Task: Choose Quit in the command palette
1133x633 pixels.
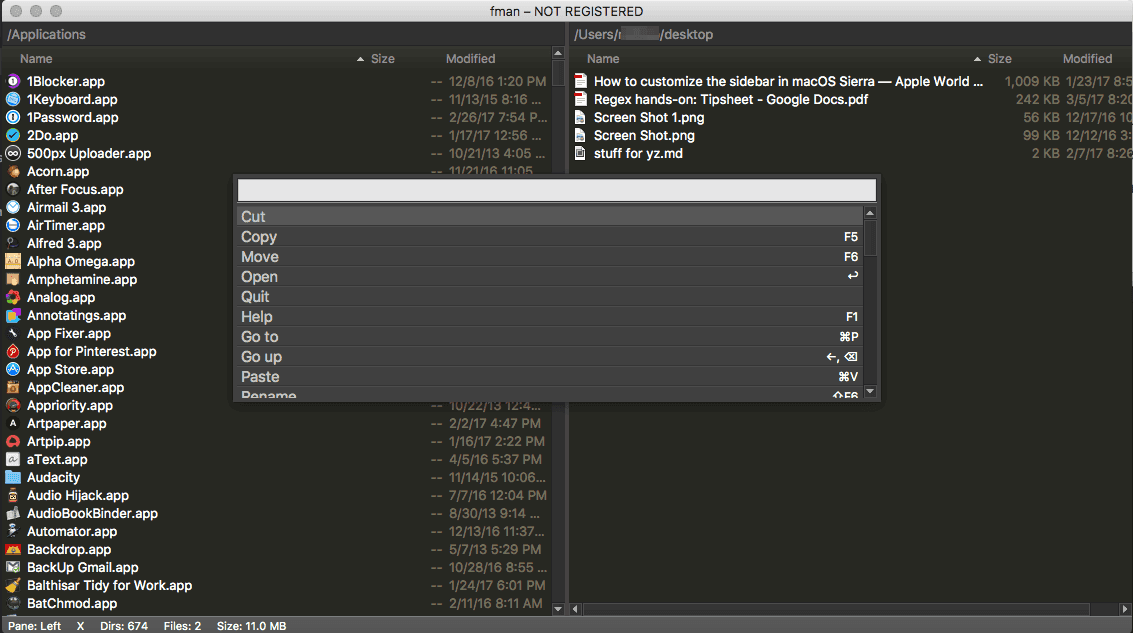Action: (550, 297)
